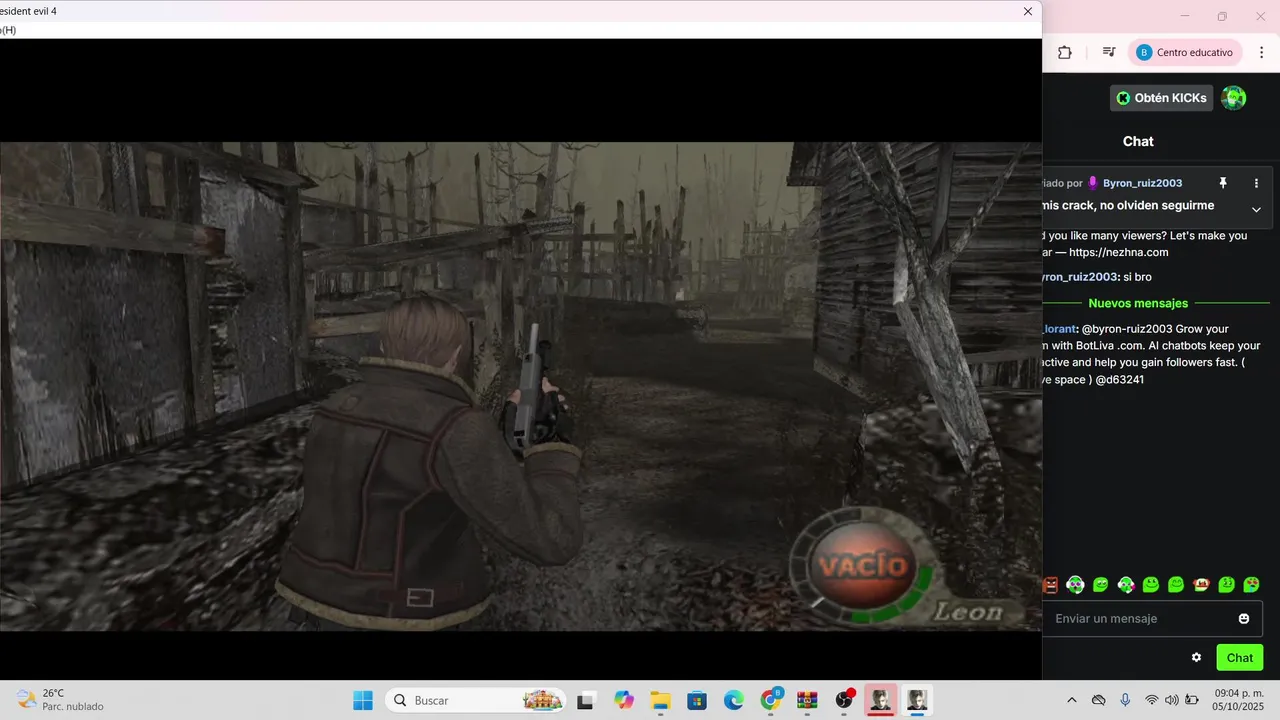The image size is (1280, 720).
Task: Open chat settings gear icon
Action: pos(1196,657)
